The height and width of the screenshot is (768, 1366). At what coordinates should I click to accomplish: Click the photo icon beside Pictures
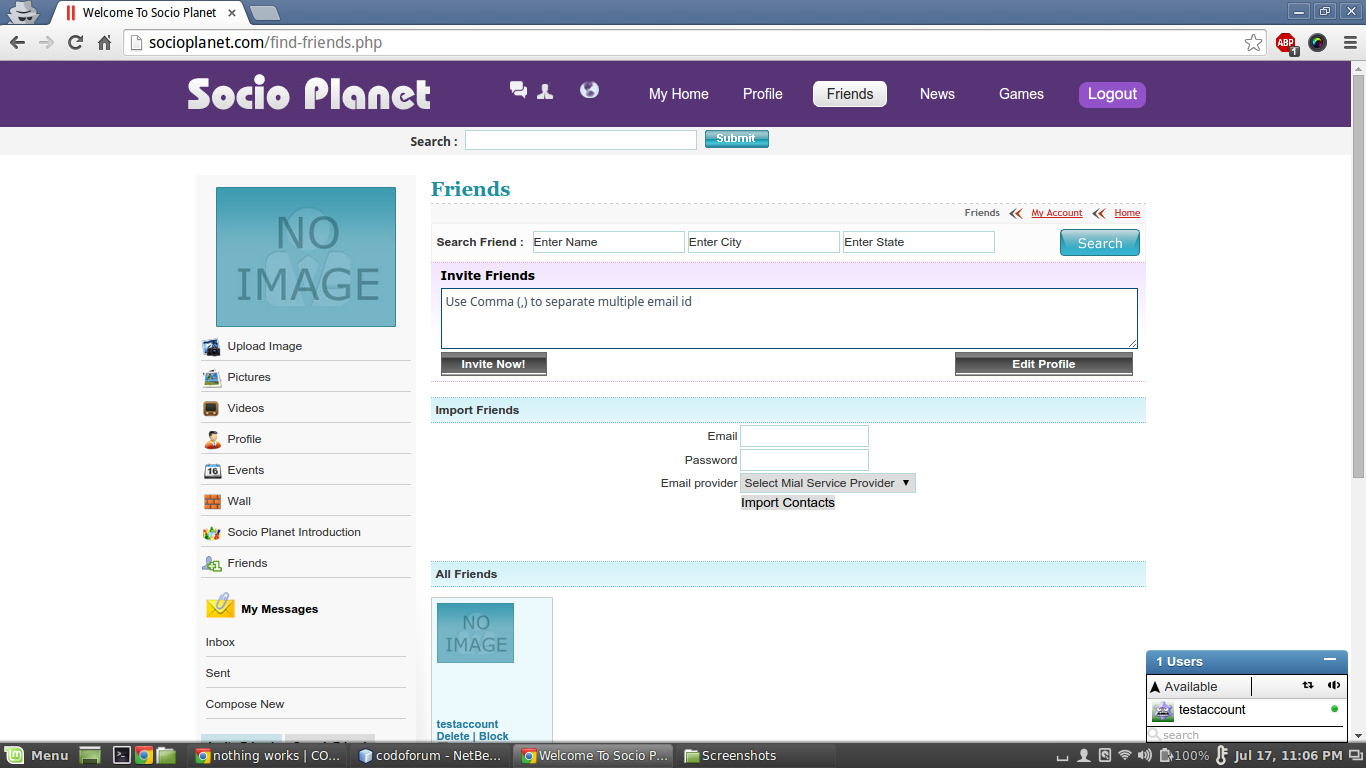(212, 378)
